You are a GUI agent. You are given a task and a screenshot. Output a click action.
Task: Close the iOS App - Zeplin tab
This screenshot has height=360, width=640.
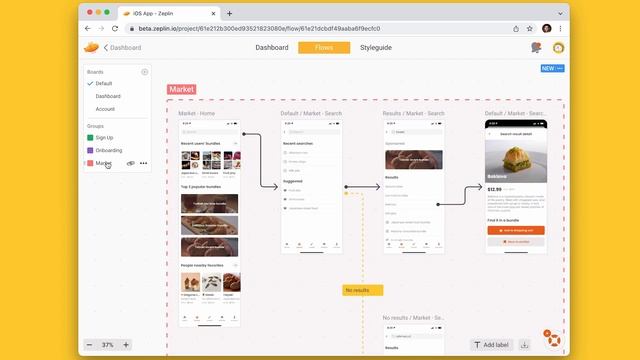pyautogui.click(x=213, y=13)
